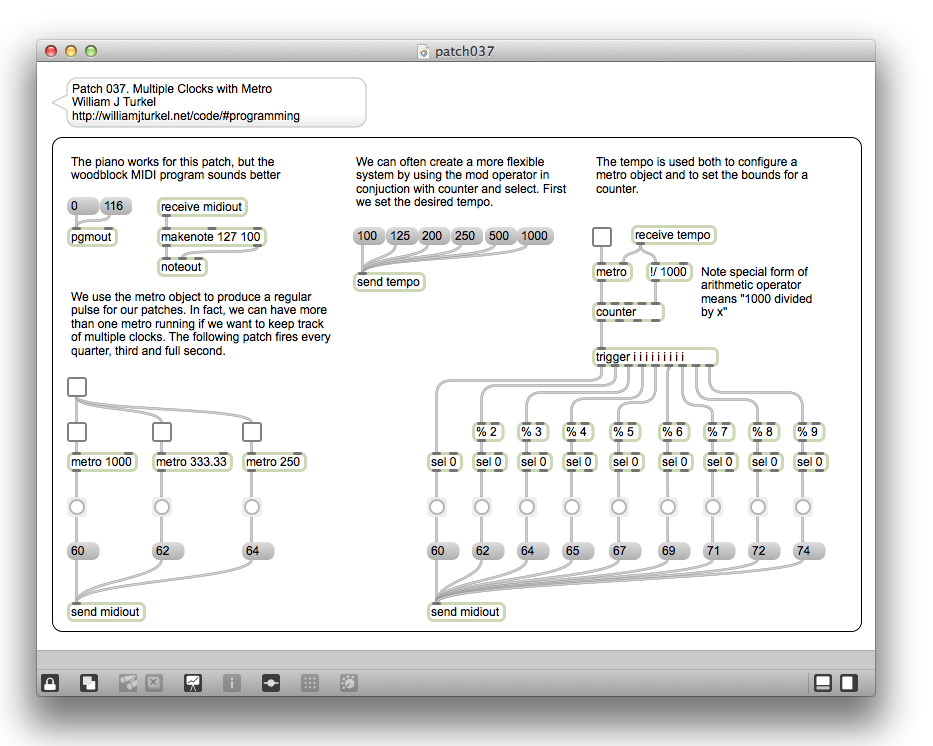Select the counter object
The image size is (933, 746).
tap(628, 312)
